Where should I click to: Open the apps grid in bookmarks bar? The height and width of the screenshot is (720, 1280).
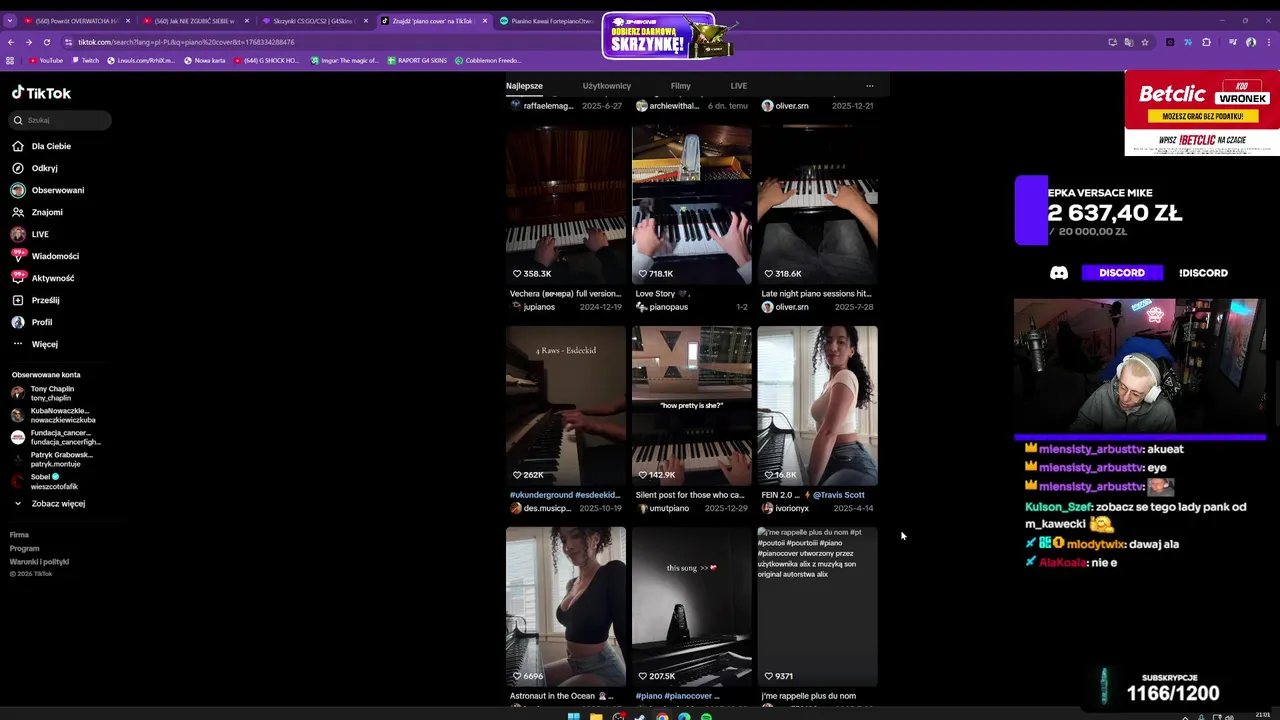pos(10,61)
